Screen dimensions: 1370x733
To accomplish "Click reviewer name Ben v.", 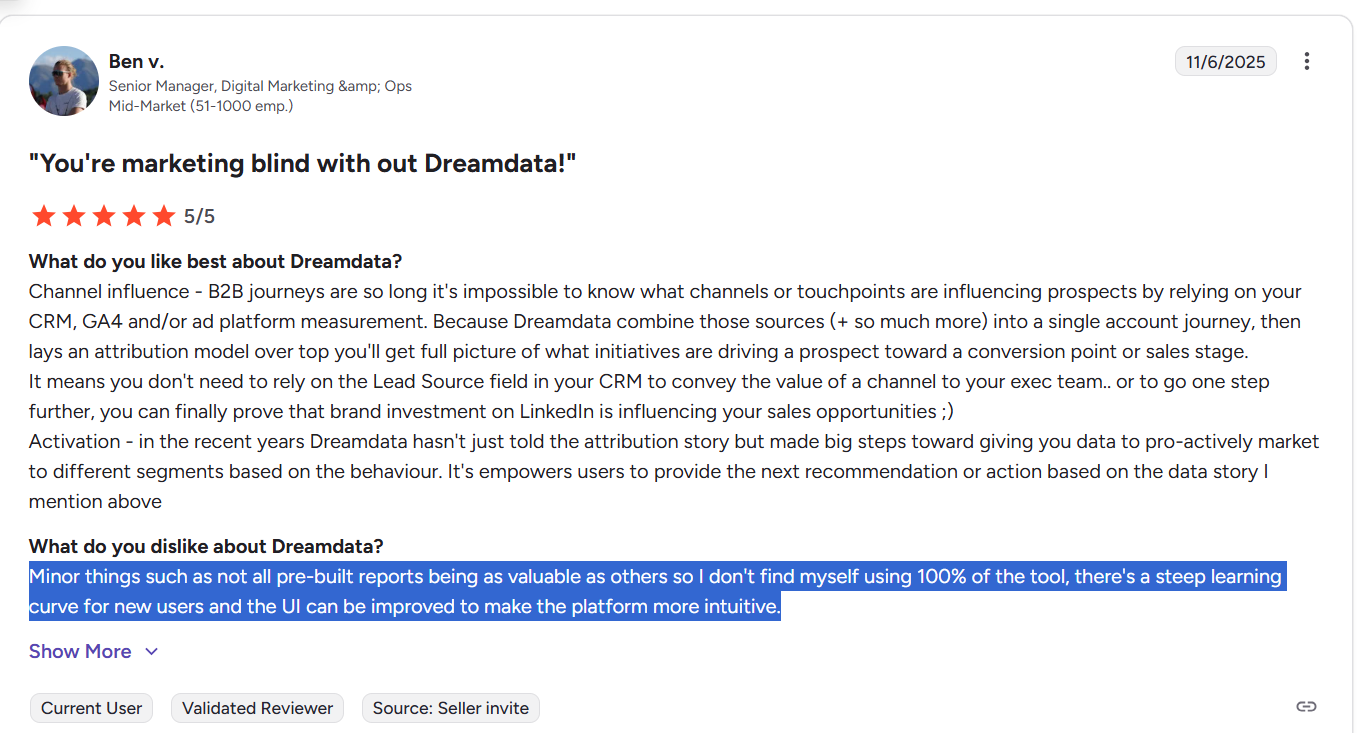I will (x=136, y=61).
